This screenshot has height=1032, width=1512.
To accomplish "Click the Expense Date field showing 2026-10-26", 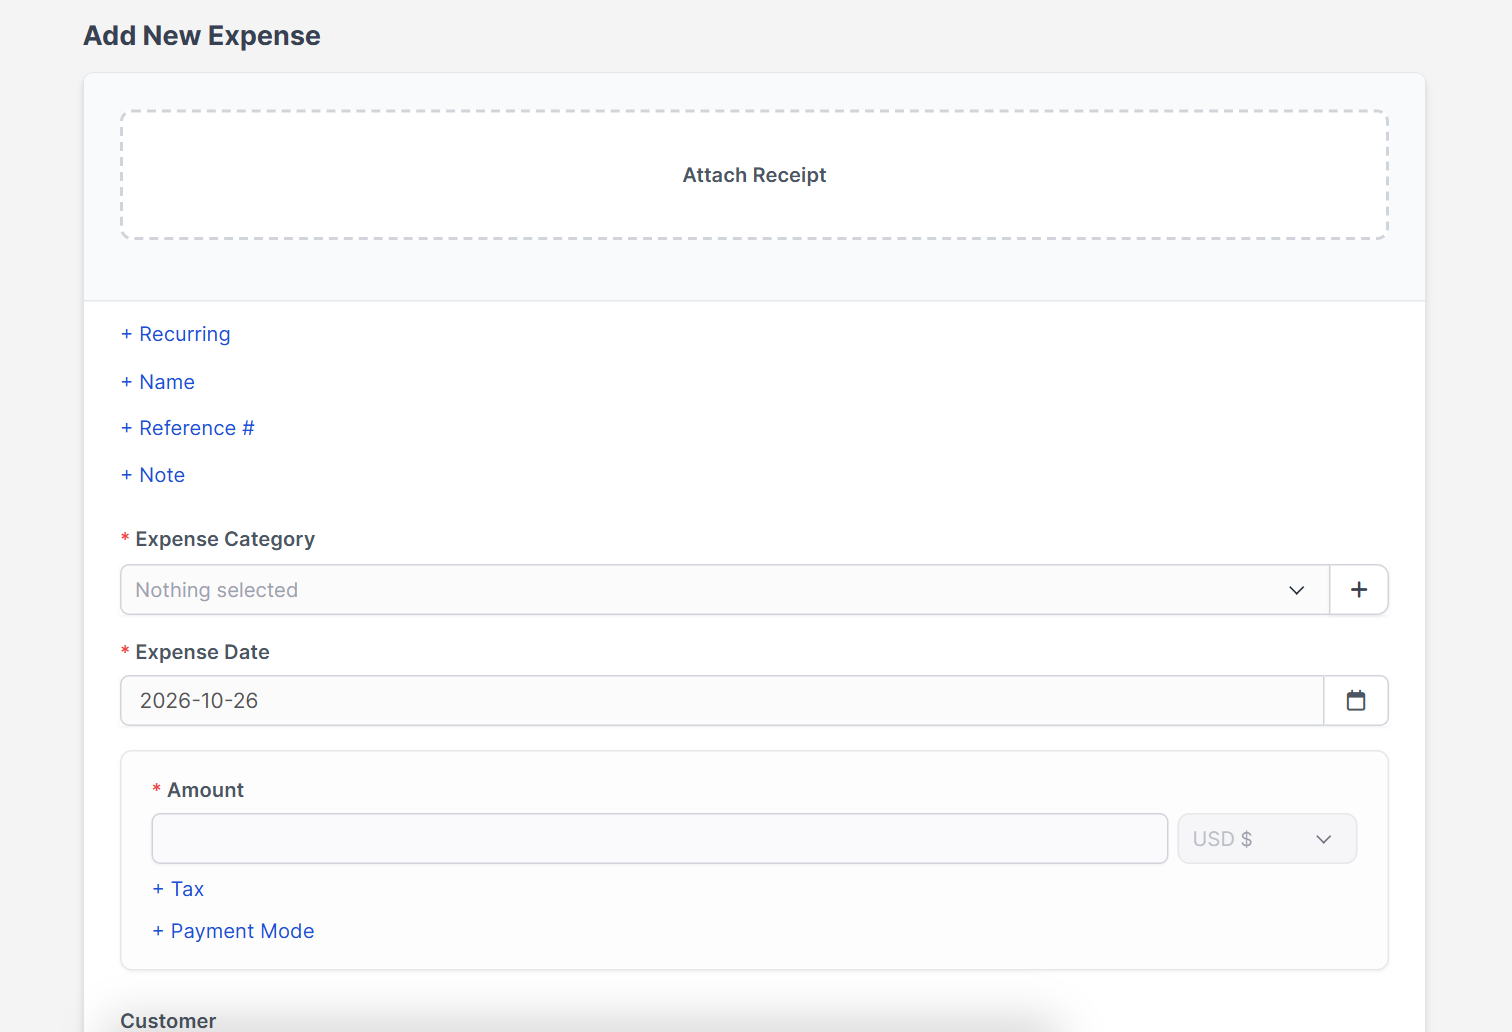I will pyautogui.click(x=722, y=701).
